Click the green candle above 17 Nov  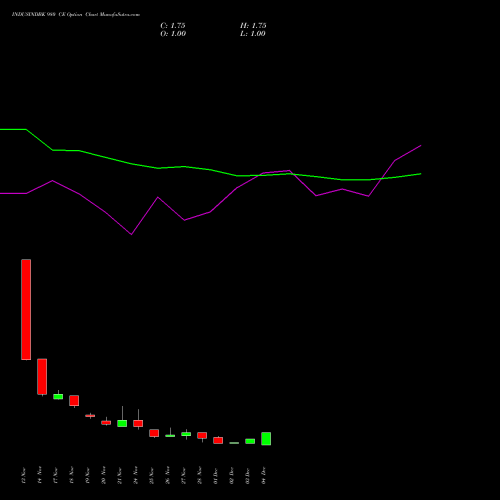[58, 397]
